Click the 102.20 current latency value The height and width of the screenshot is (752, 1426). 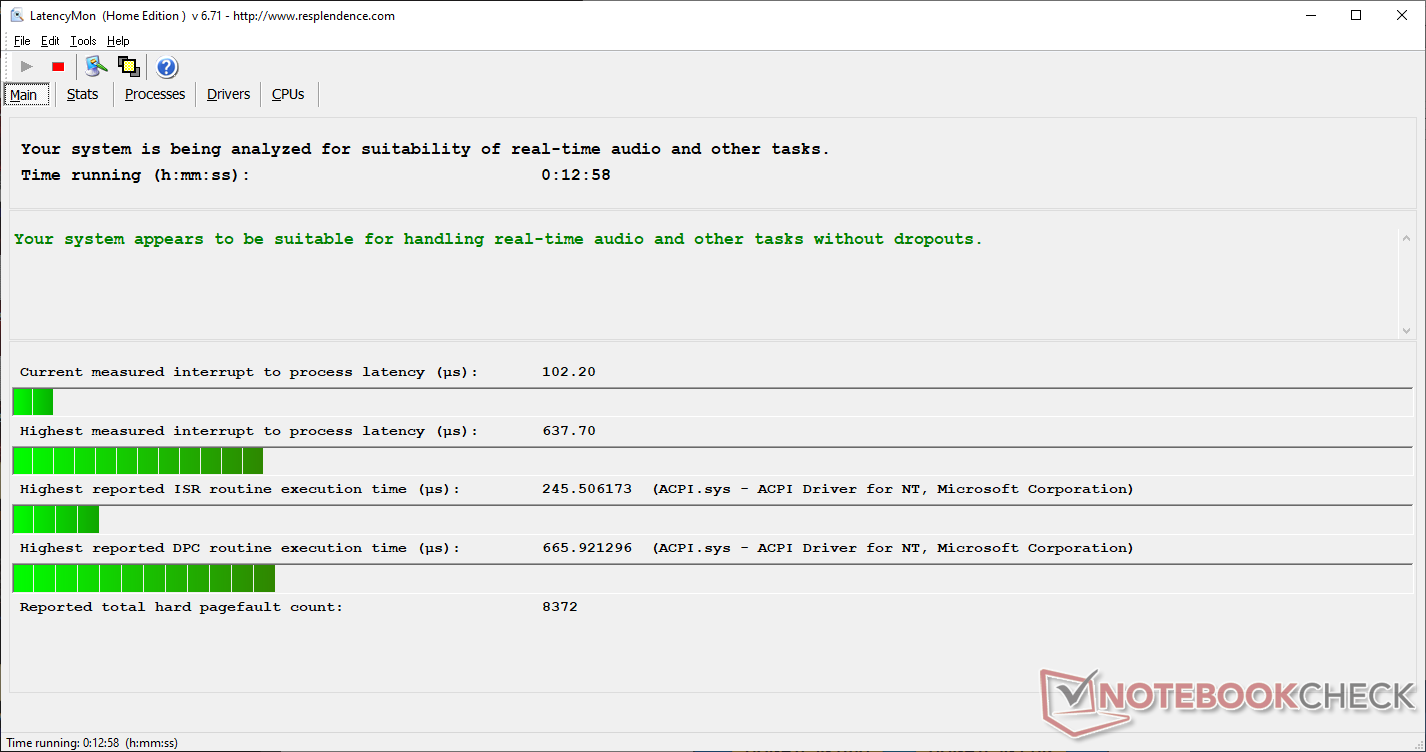click(568, 372)
